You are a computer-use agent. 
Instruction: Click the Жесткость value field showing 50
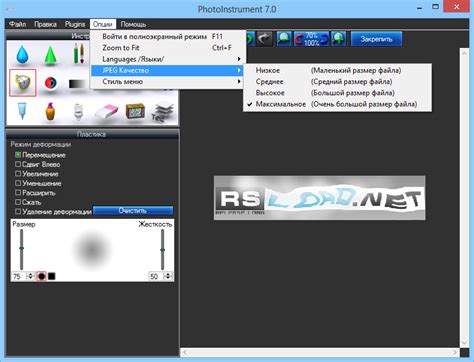pyautogui.click(x=157, y=276)
